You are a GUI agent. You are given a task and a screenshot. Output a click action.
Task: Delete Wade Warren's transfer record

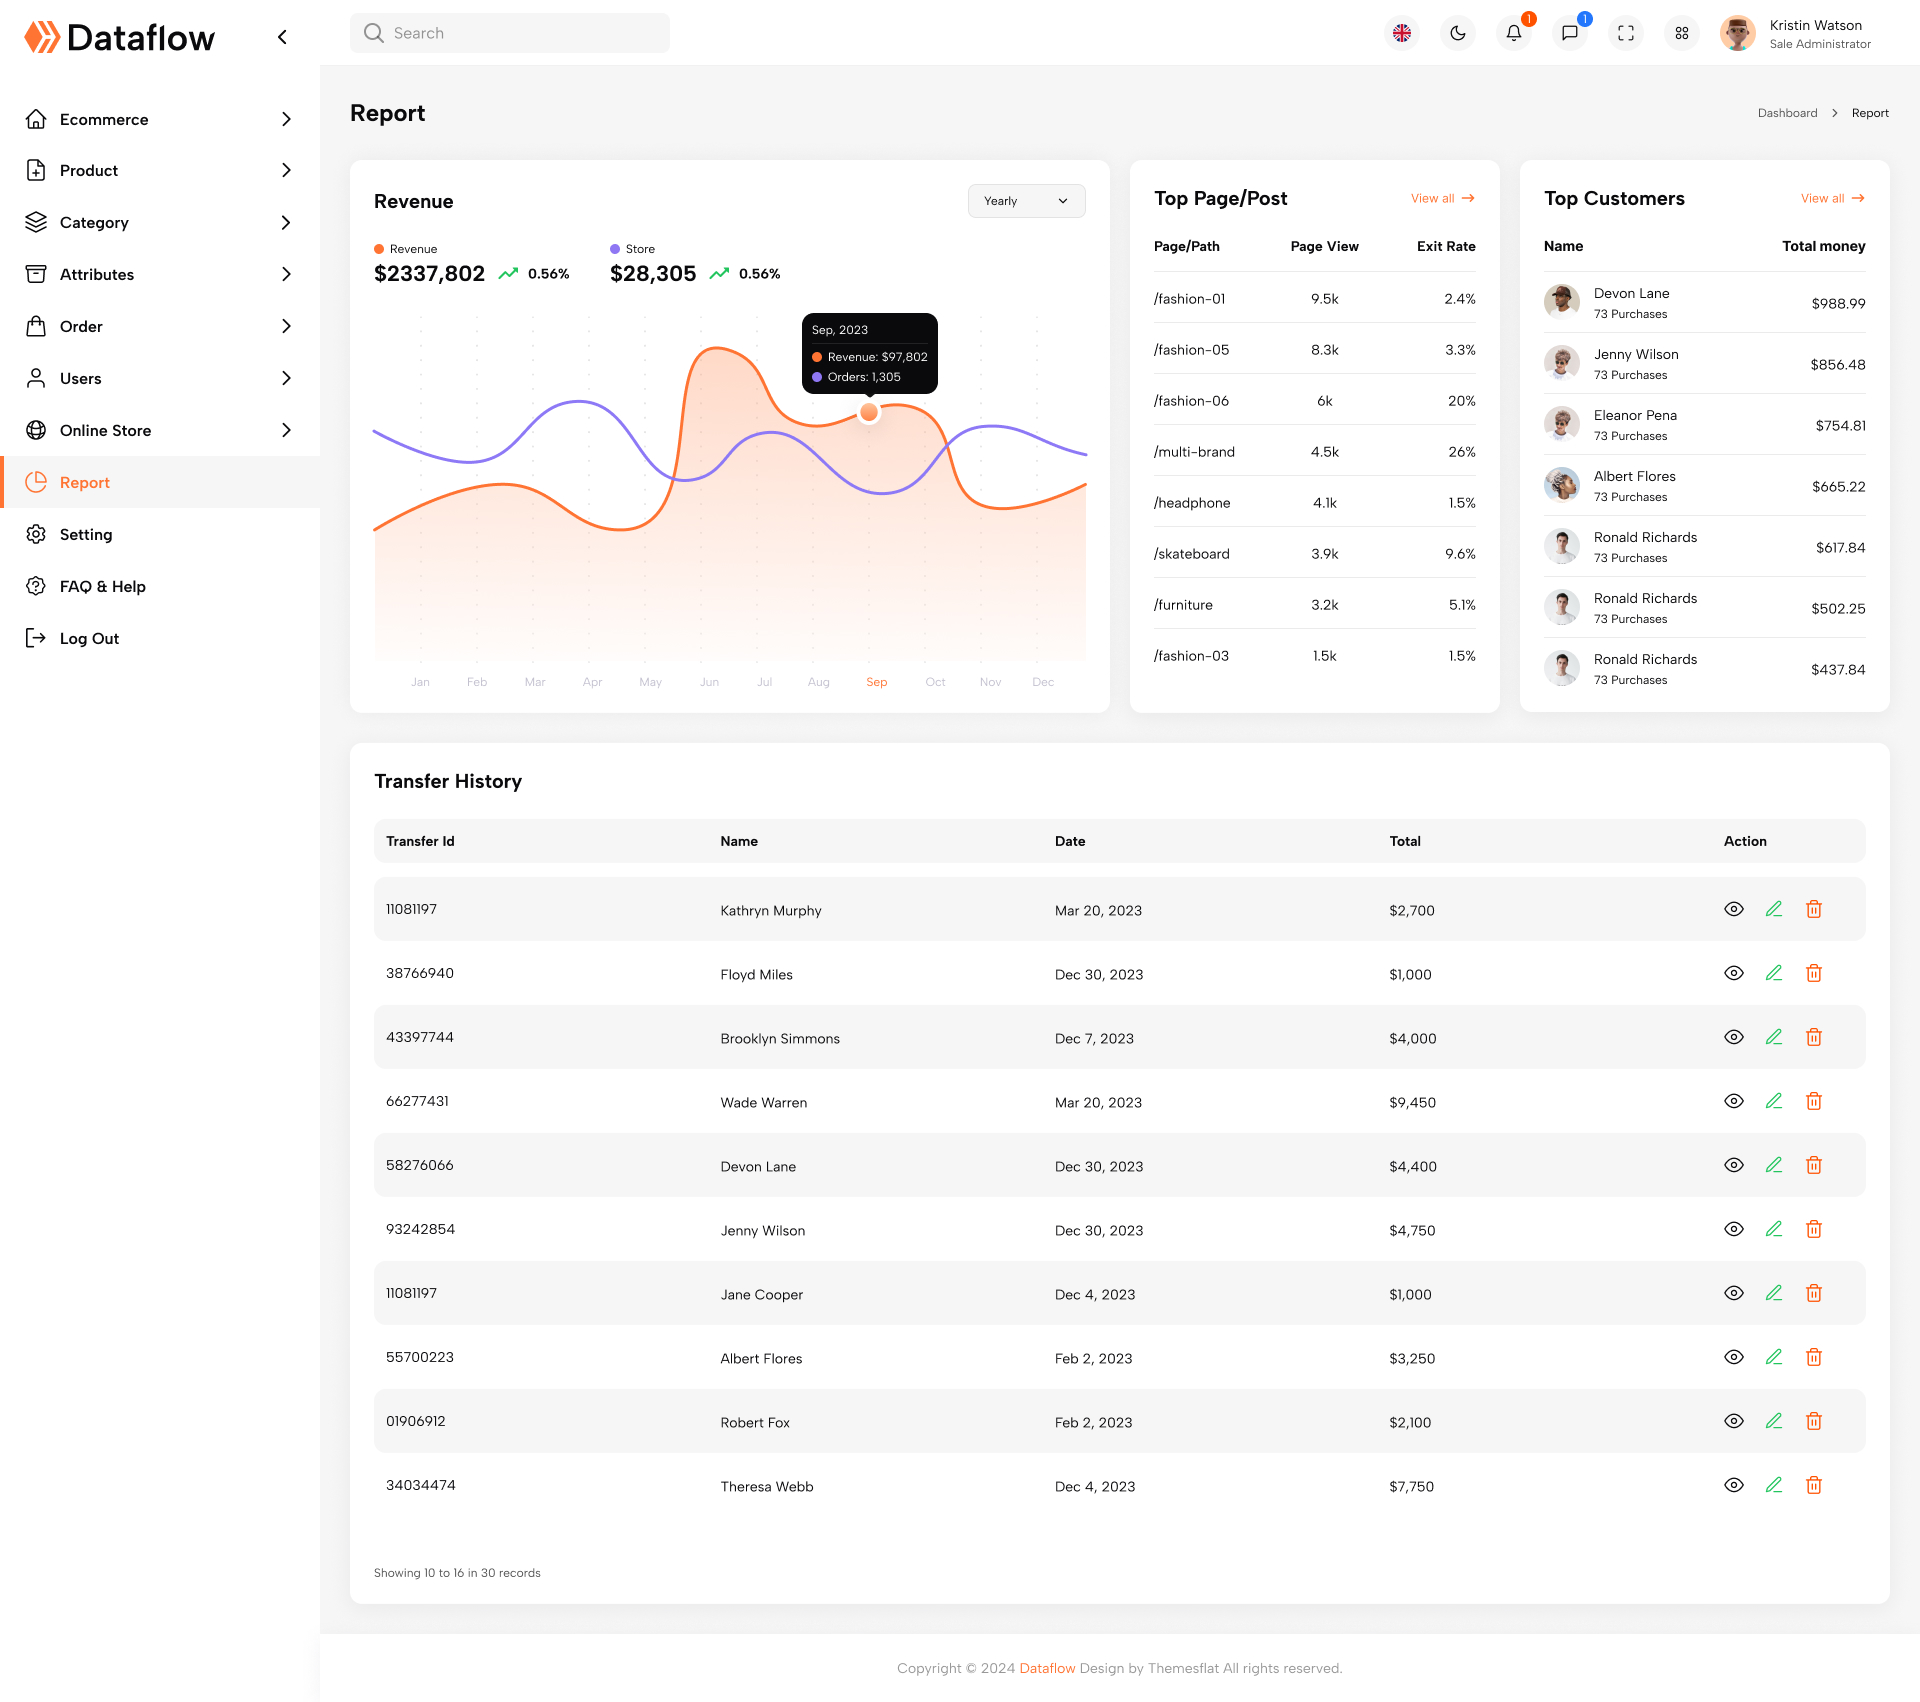tap(1814, 1101)
